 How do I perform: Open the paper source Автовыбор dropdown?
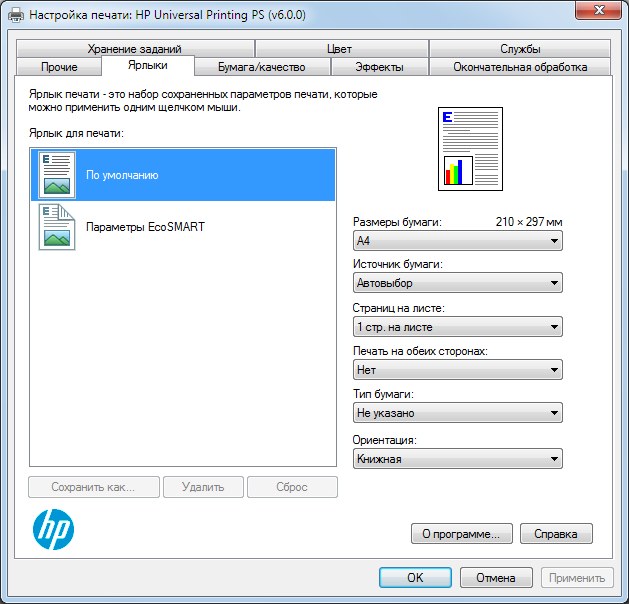click(458, 283)
